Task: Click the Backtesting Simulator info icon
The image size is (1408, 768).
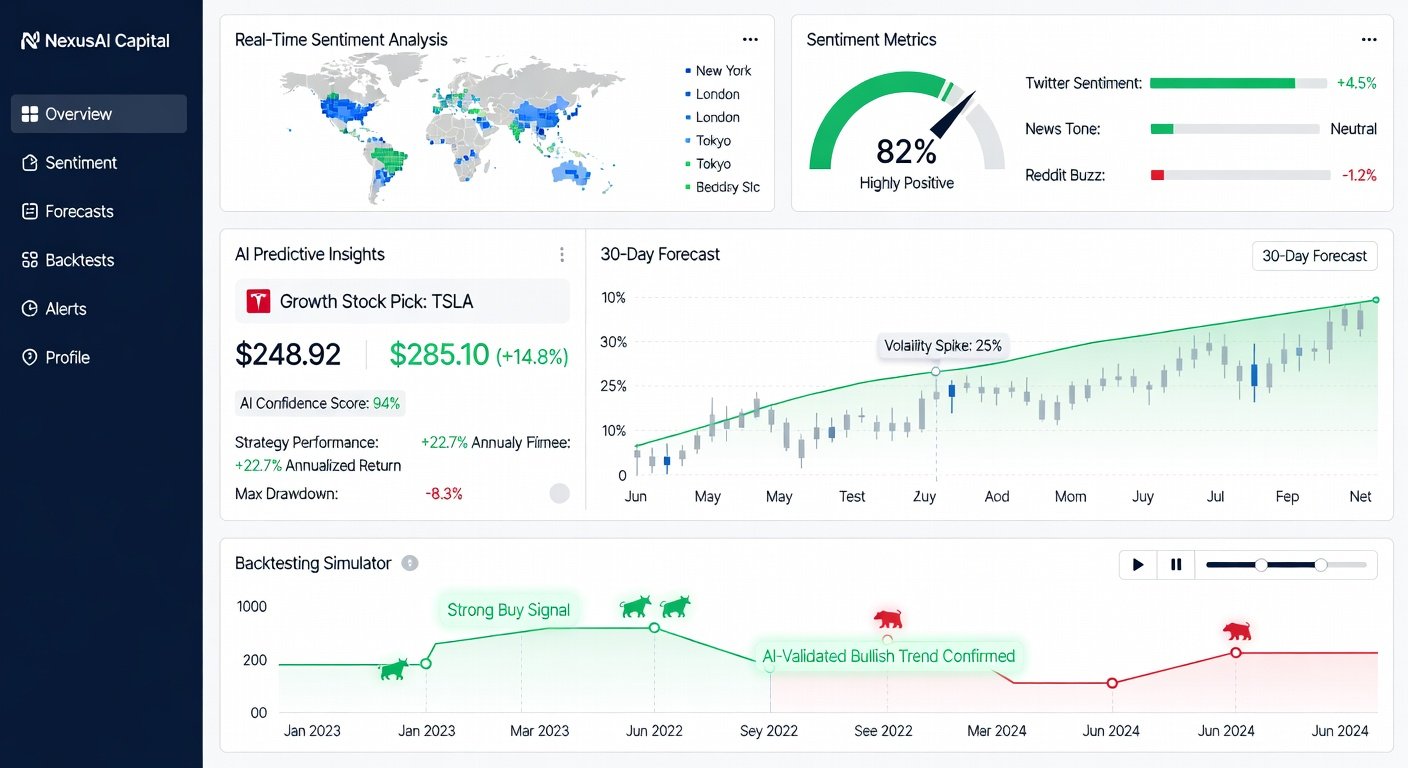Action: coord(409,563)
